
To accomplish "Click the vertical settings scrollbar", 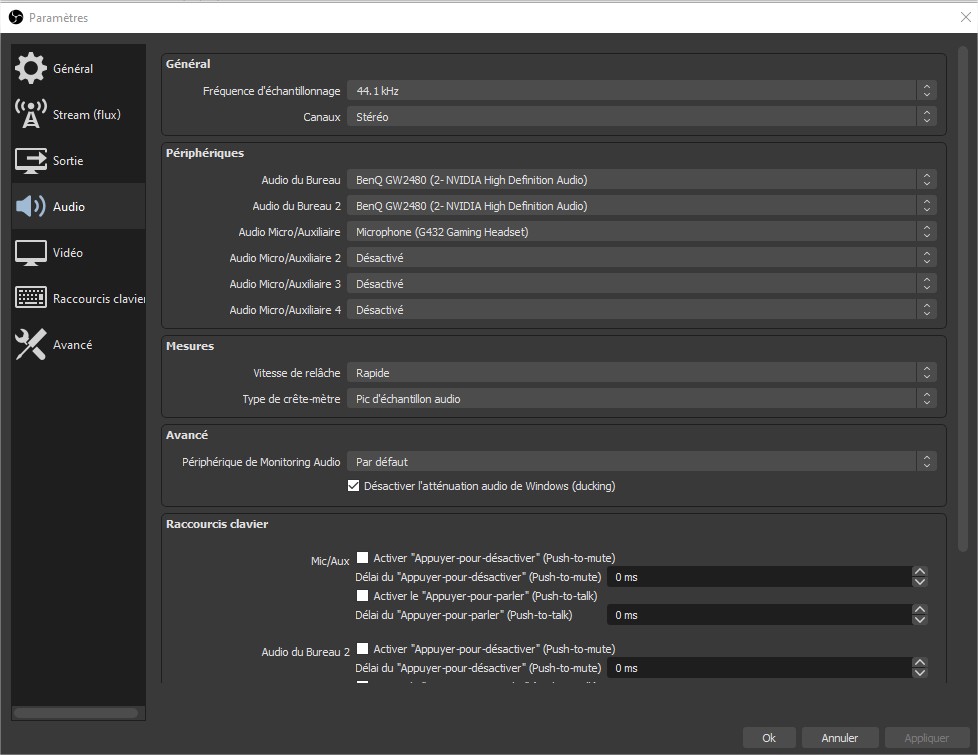I will [x=962, y=300].
